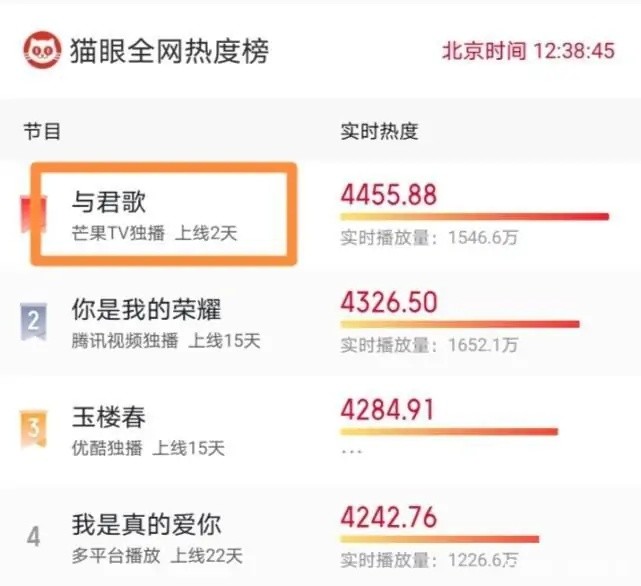Expand the ellipsis under 玉楼春 heat bar
The height and width of the screenshot is (586, 641).
pos(351,452)
